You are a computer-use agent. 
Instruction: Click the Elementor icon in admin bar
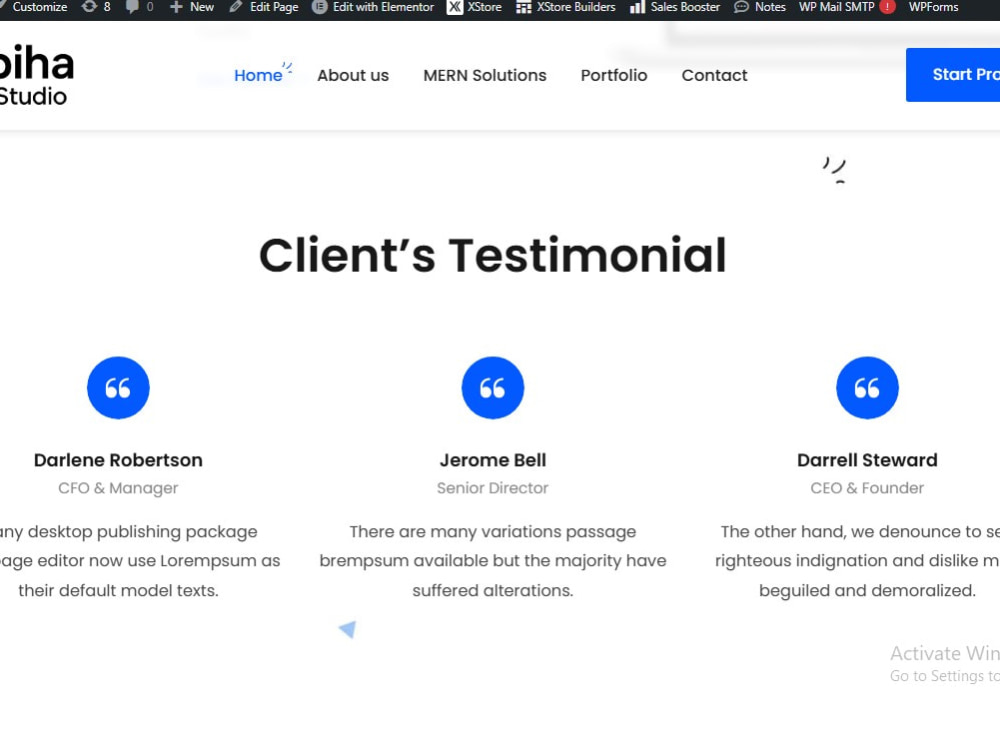320,7
